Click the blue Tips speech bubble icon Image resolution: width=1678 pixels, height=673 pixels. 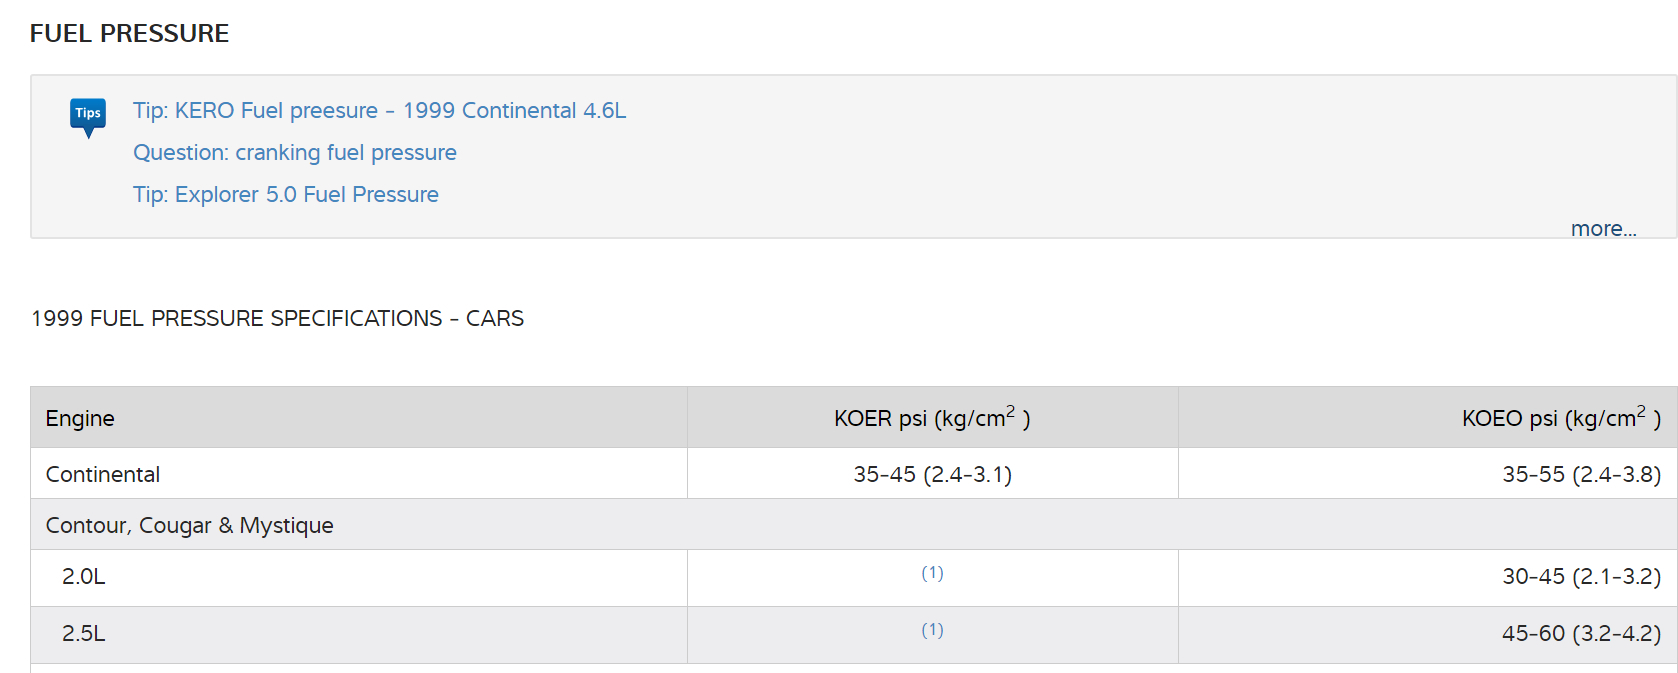pyautogui.click(x=88, y=115)
